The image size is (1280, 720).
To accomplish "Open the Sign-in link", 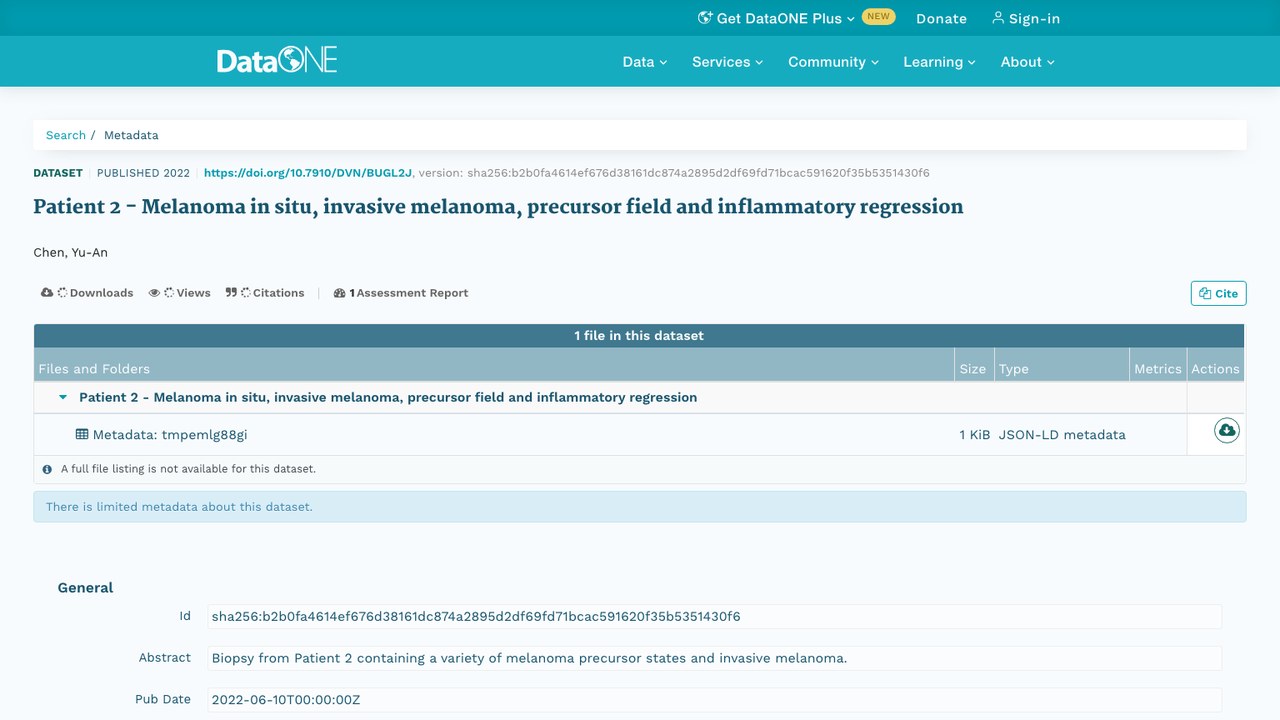I will point(1025,18).
